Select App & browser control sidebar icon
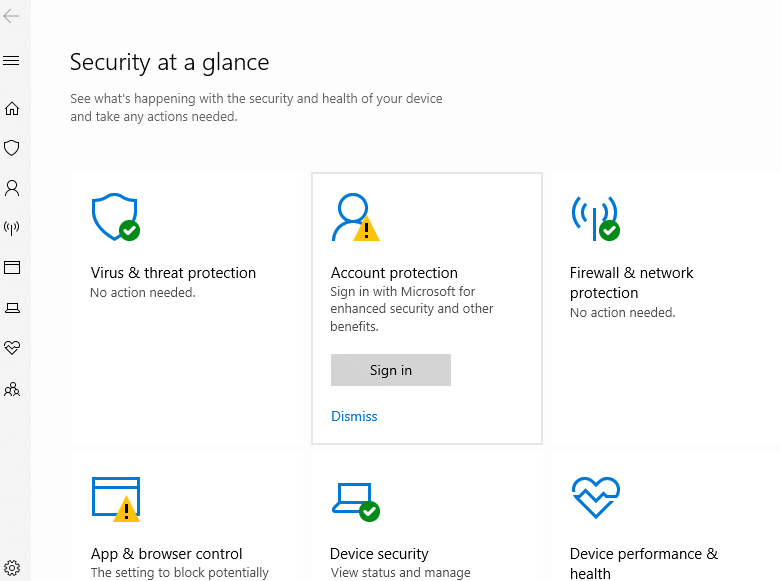Viewport: 781px width, 581px height. 12,267
